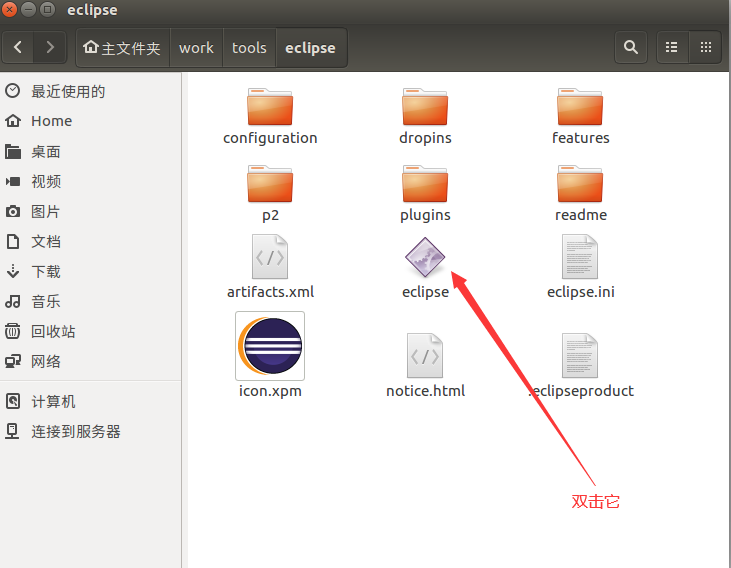Click the download arrow icon beside 下载
This screenshot has width=731, height=568.
pos(13,271)
